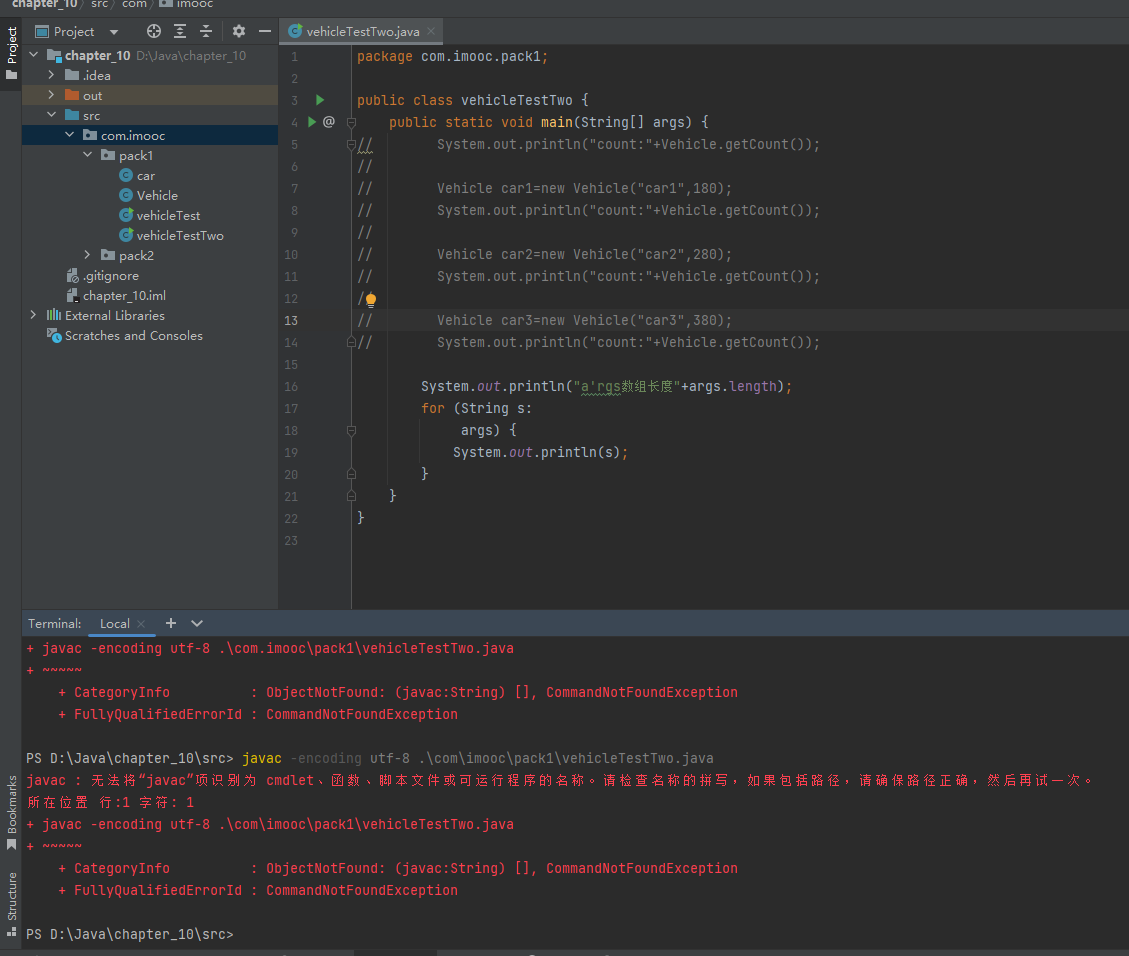Open vehicleTest class in tree
Image resolution: width=1129 pixels, height=956 pixels.
pos(168,215)
